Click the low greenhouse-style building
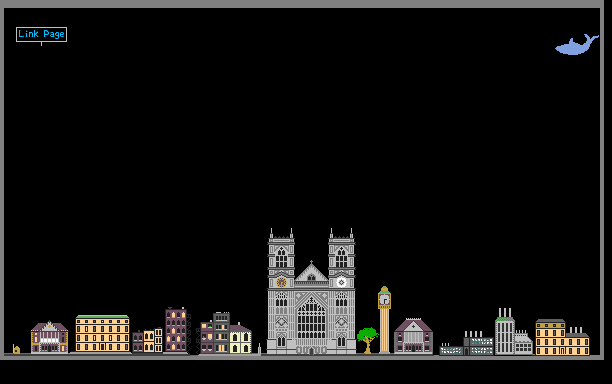The width and height of the screenshot is (612, 384). click(x=451, y=349)
